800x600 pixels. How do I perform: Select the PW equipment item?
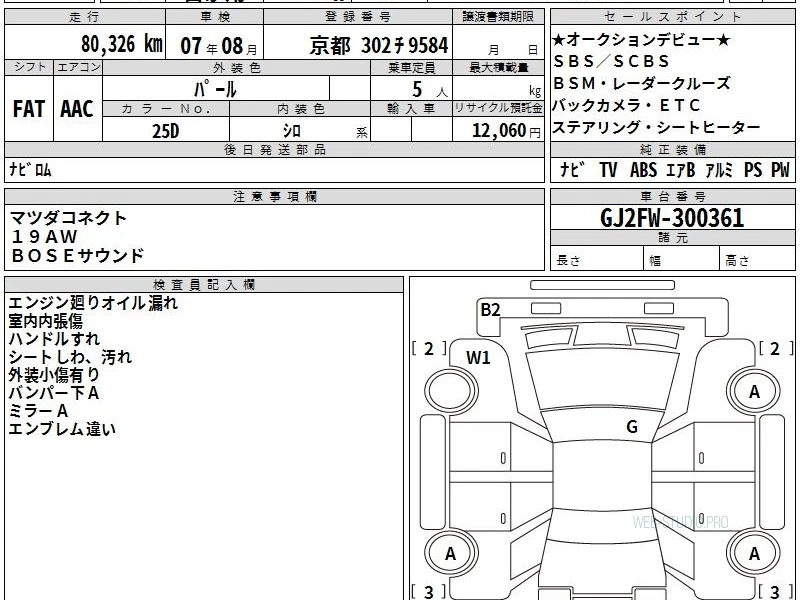780,169
